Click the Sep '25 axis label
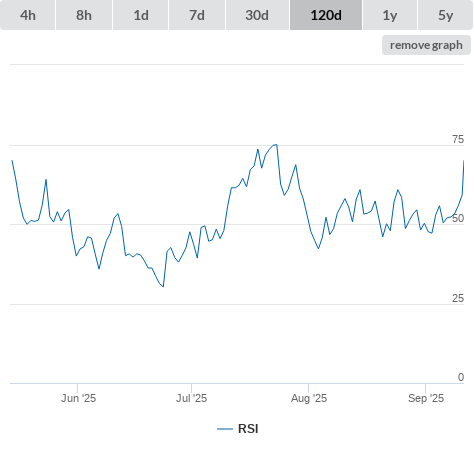The width and height of the screenshot is (474, 455). pyautogui.click(x=426, y=398)
